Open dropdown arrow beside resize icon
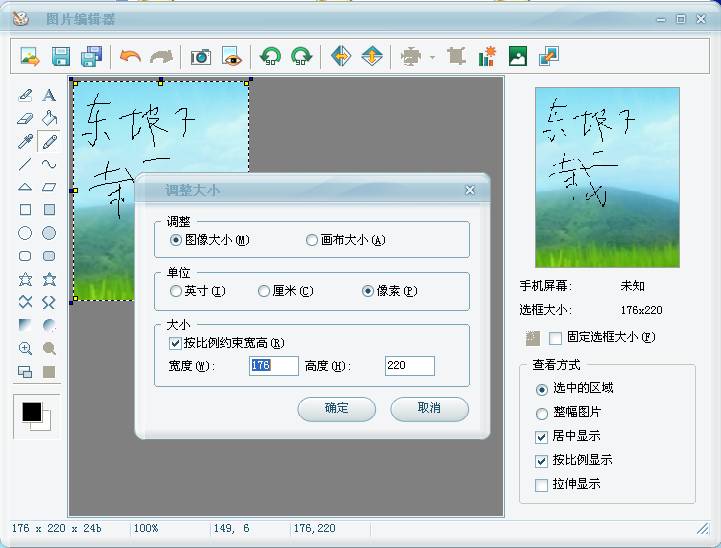 point(432,57)
